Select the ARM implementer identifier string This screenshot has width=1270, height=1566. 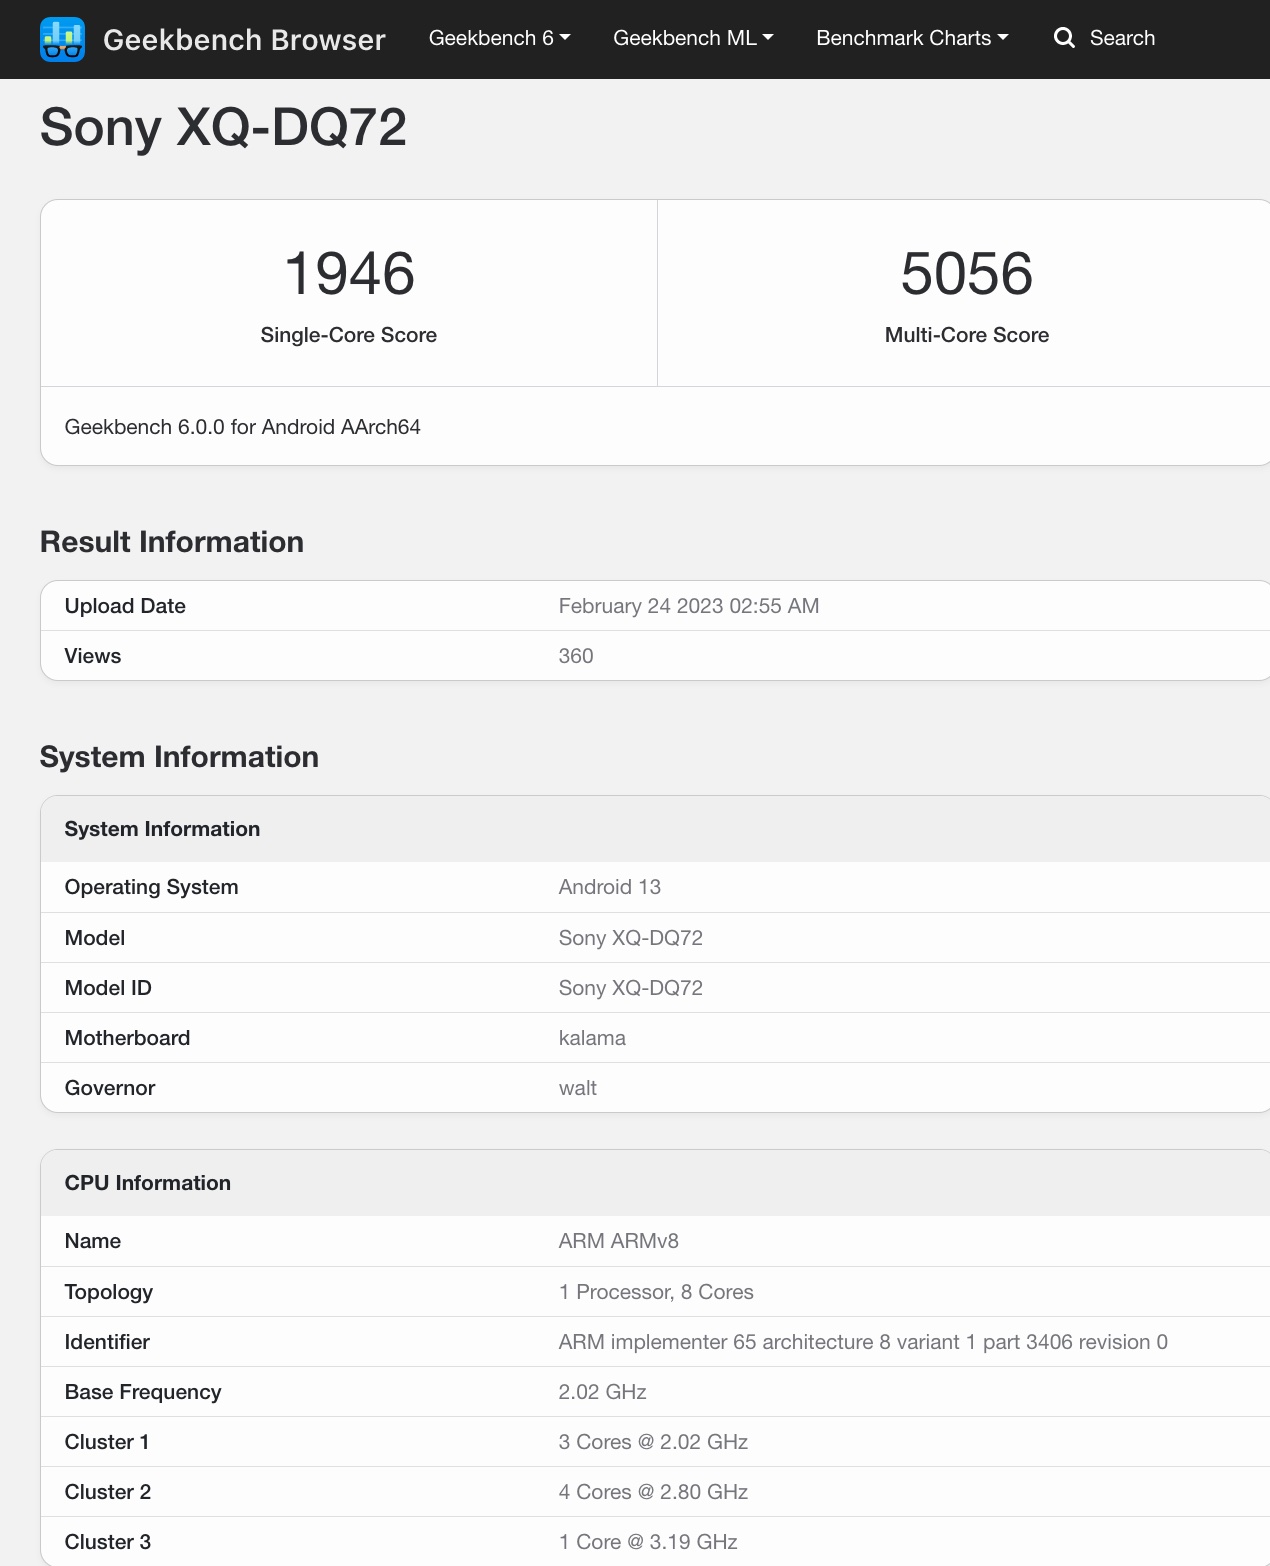[863, 1342]
